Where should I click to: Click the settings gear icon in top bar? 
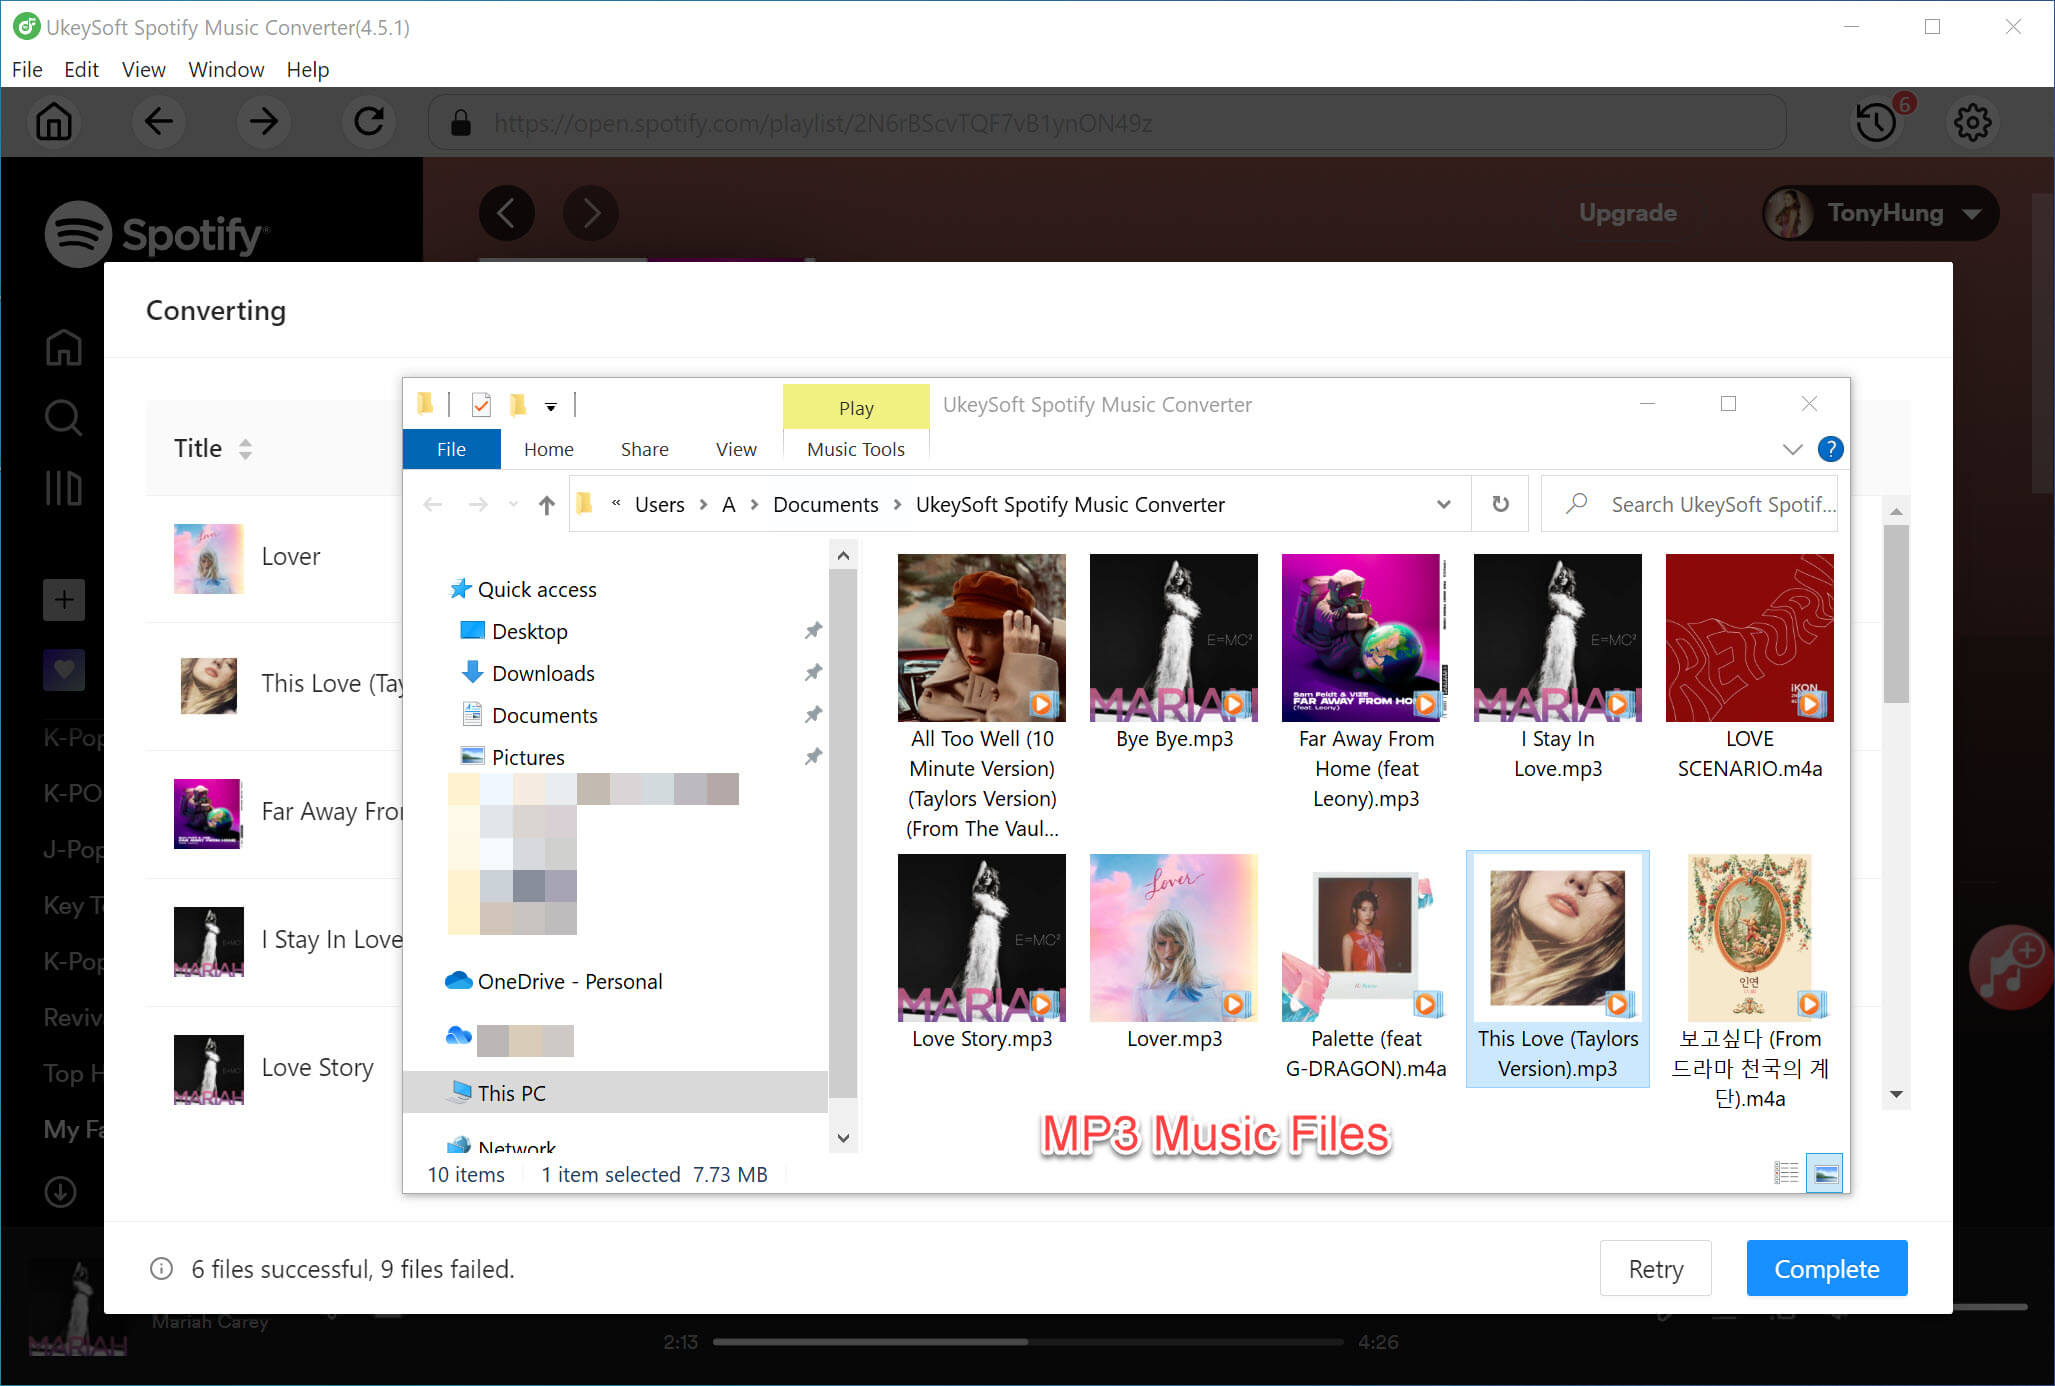(1972, 124)
